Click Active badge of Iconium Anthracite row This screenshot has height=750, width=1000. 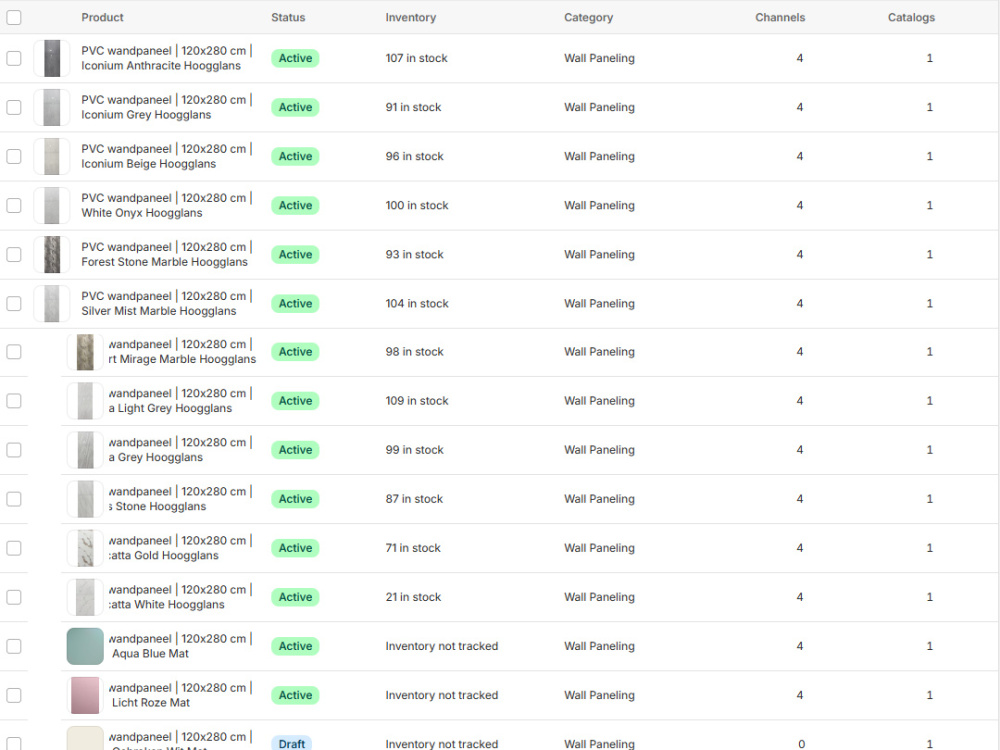(x=295, y=58)
